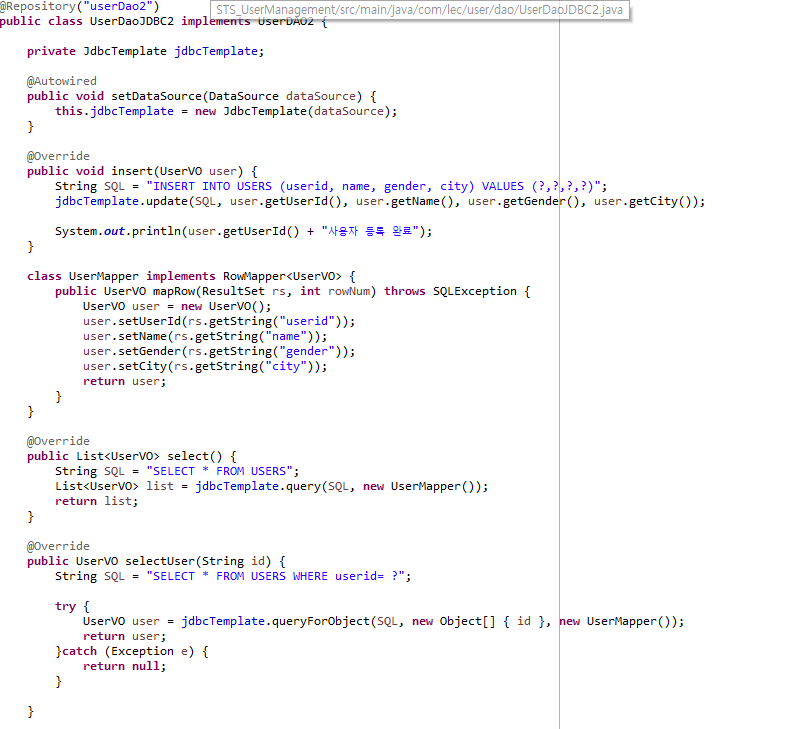Viewport: 793px width, 729px height.
Task: Click the throws SQLException clause
Action: point(450,291)
